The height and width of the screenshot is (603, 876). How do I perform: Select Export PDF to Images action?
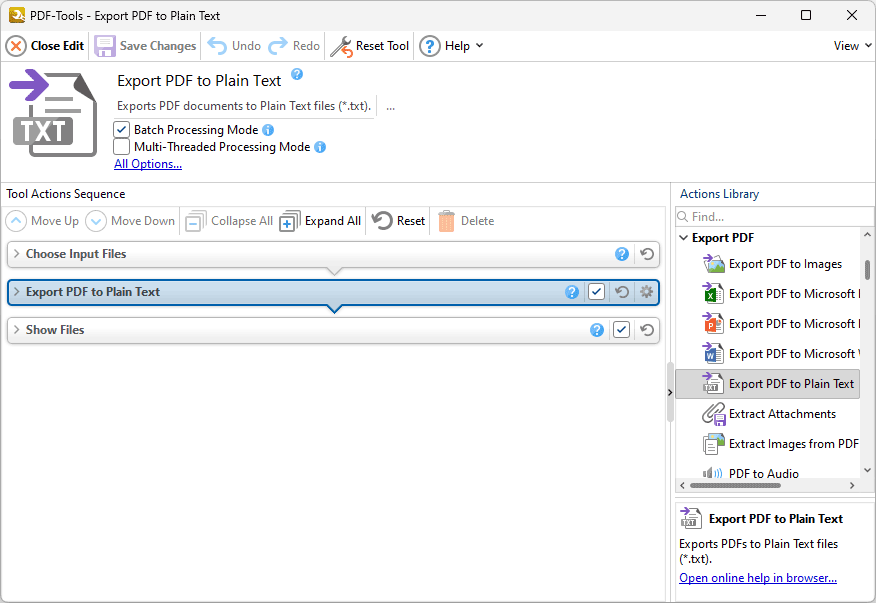click(790, 263)
